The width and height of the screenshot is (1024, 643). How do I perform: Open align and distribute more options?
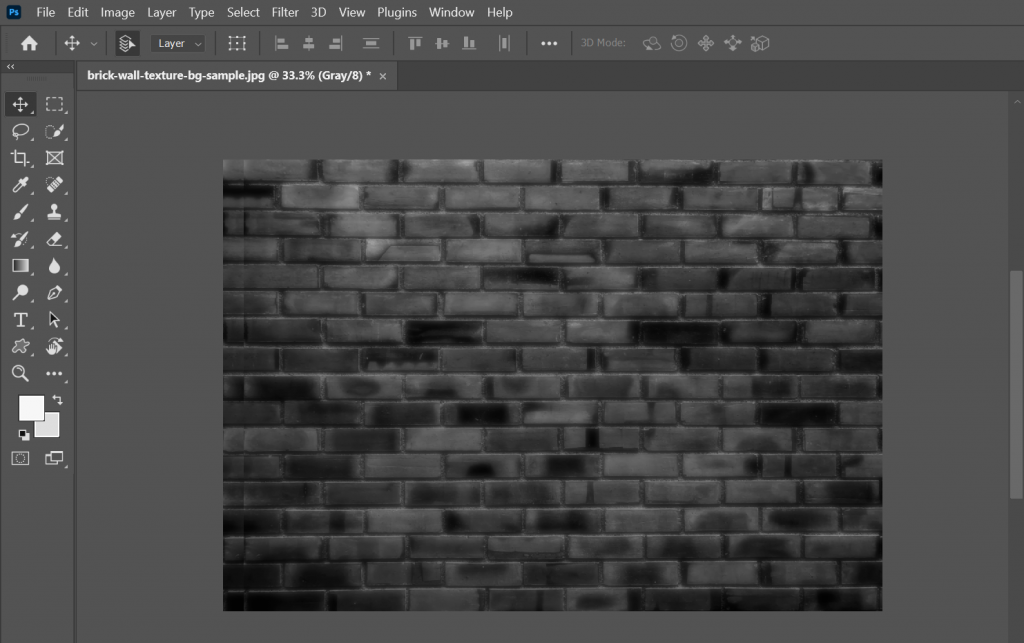(x=549, y=43)
